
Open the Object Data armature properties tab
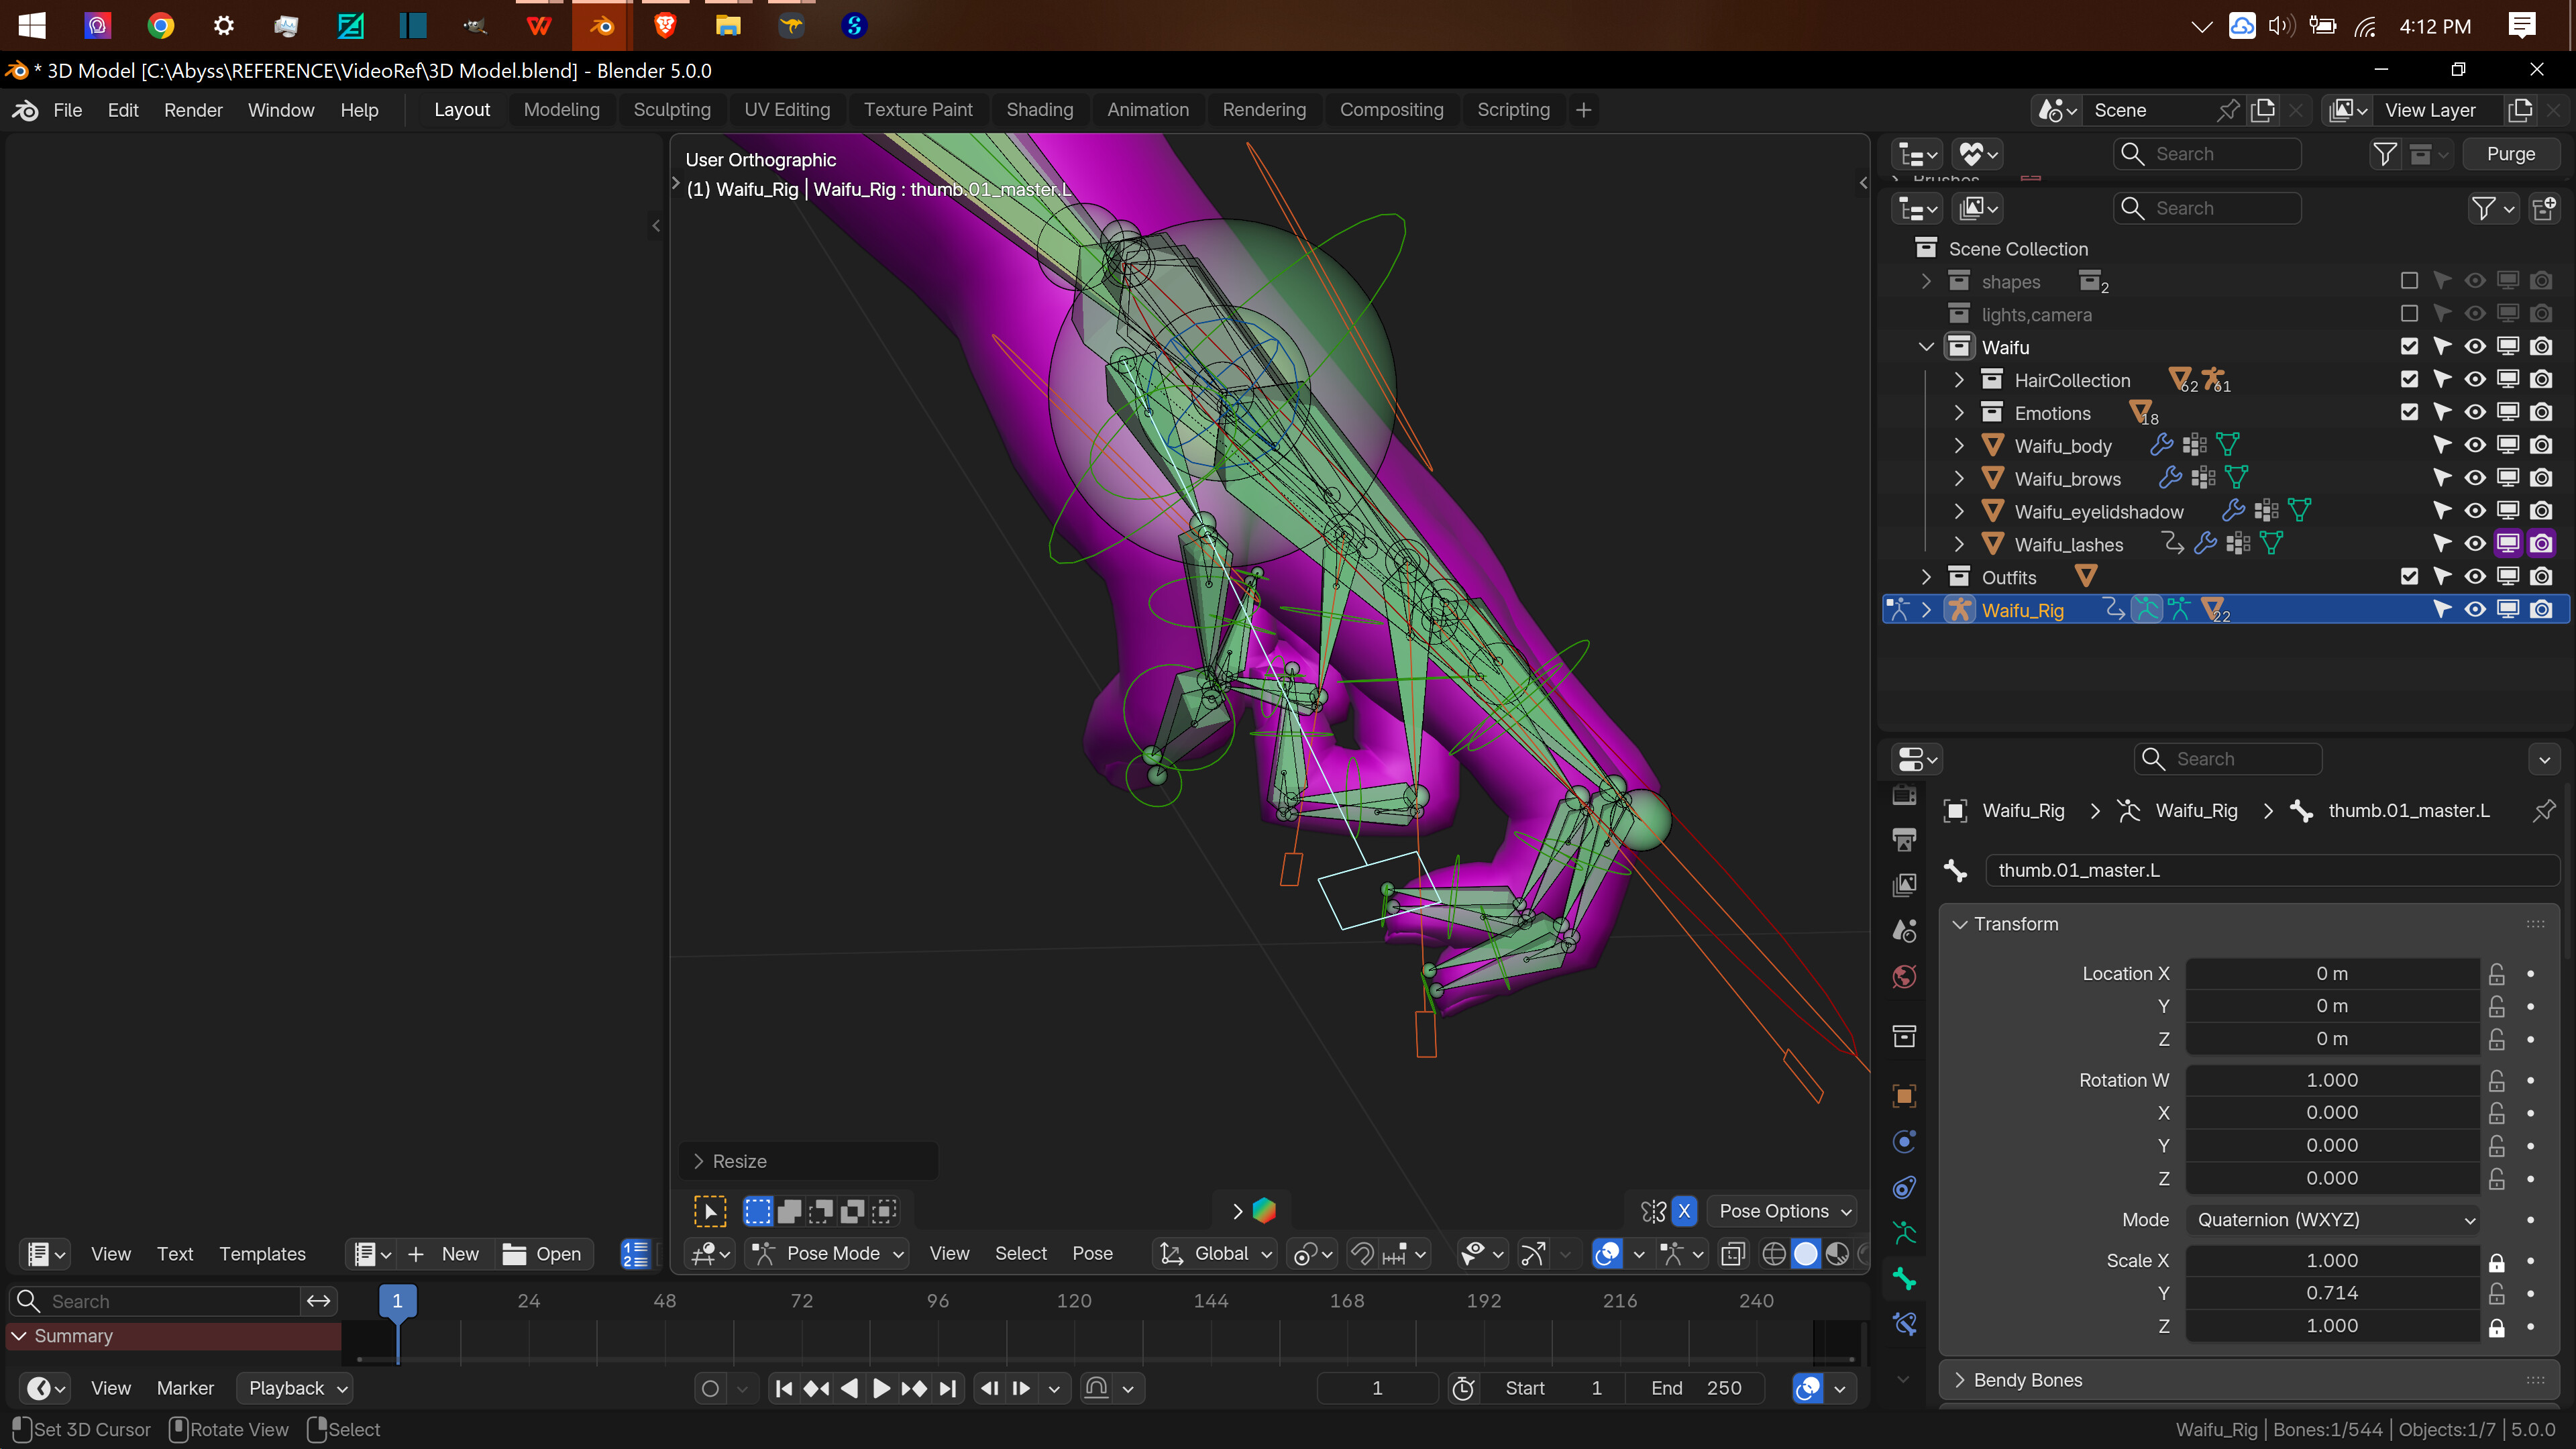[x=1905, y=1233]
